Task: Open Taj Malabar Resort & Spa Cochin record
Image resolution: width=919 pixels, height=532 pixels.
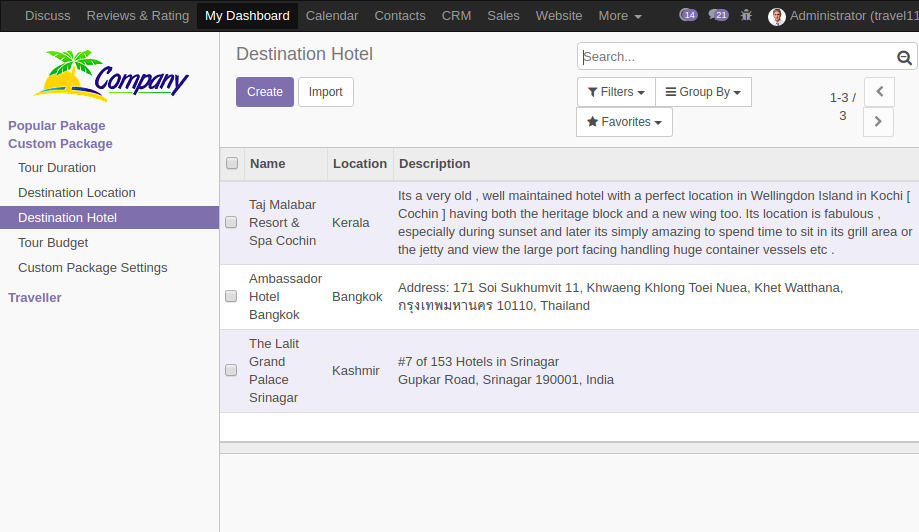Action: [x=282, y=223]
